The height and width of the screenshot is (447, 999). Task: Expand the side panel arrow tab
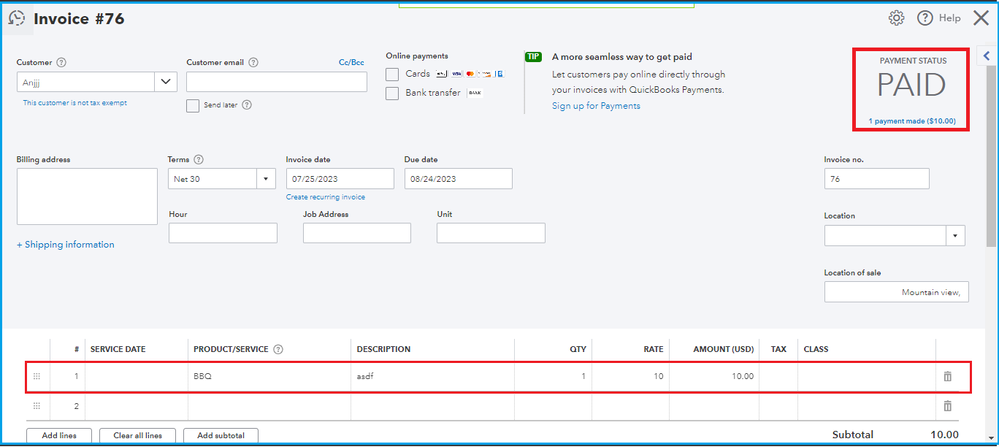coord(987,56)
